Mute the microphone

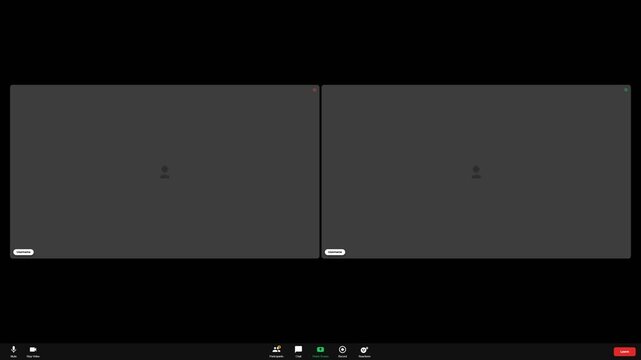click(13, 351)
